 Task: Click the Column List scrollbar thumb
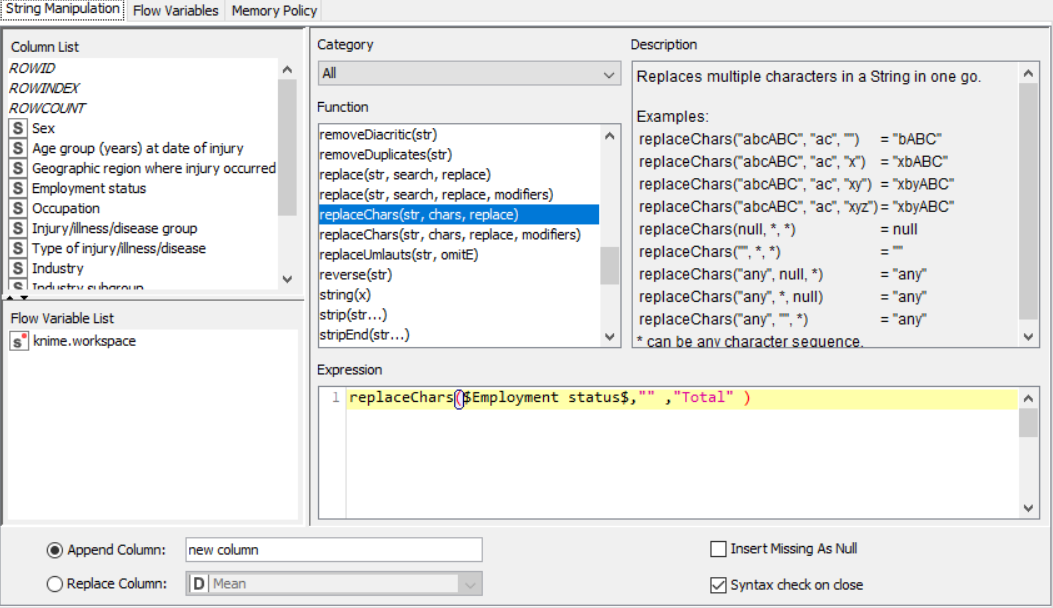tap(287, 148)
